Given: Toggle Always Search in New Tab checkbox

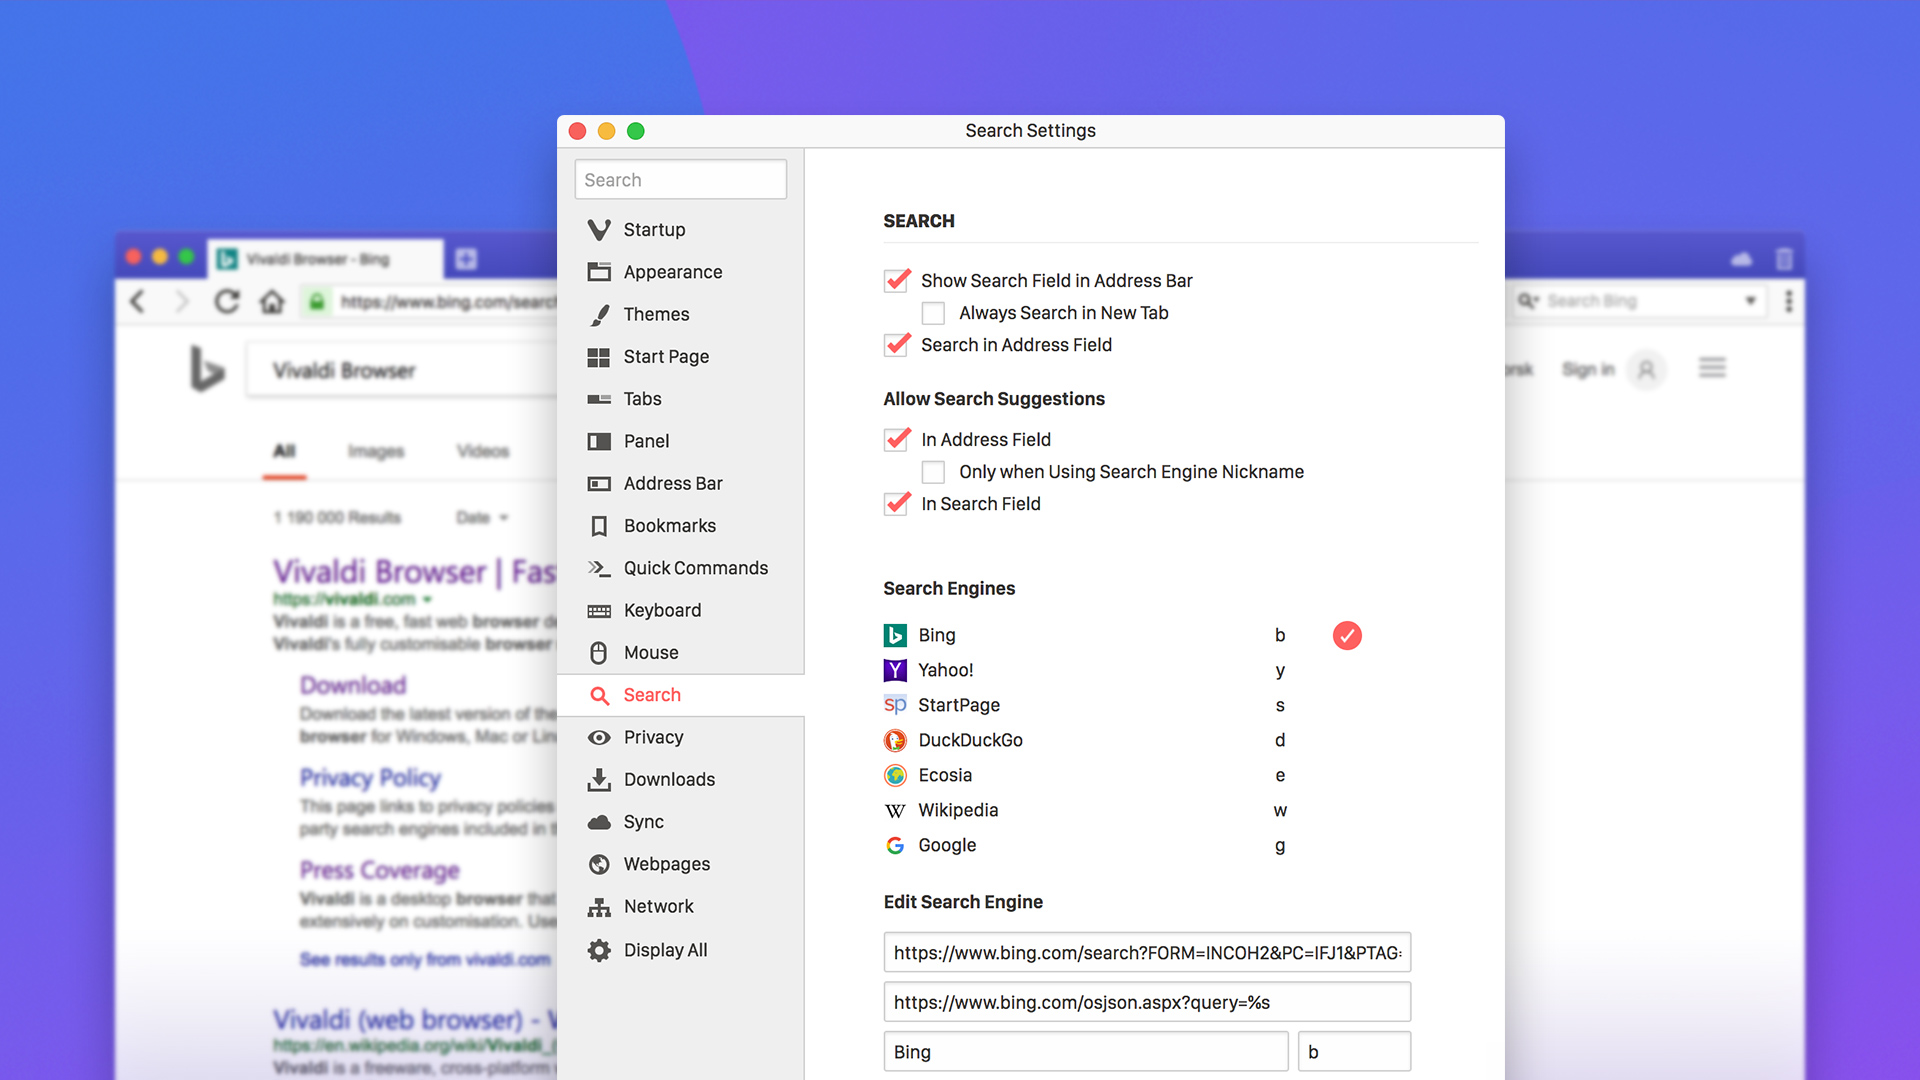Looking at the screenshot, I should (x=934, y=313).
